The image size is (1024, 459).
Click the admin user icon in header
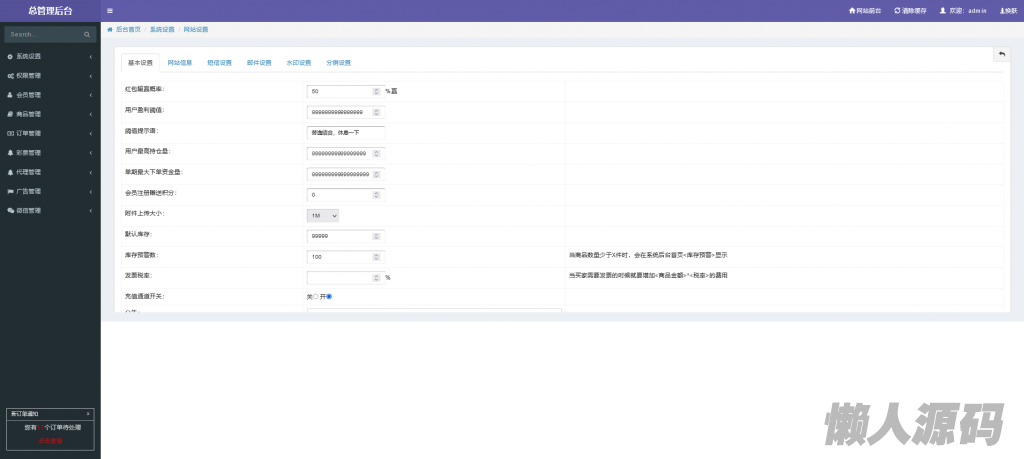942,11
